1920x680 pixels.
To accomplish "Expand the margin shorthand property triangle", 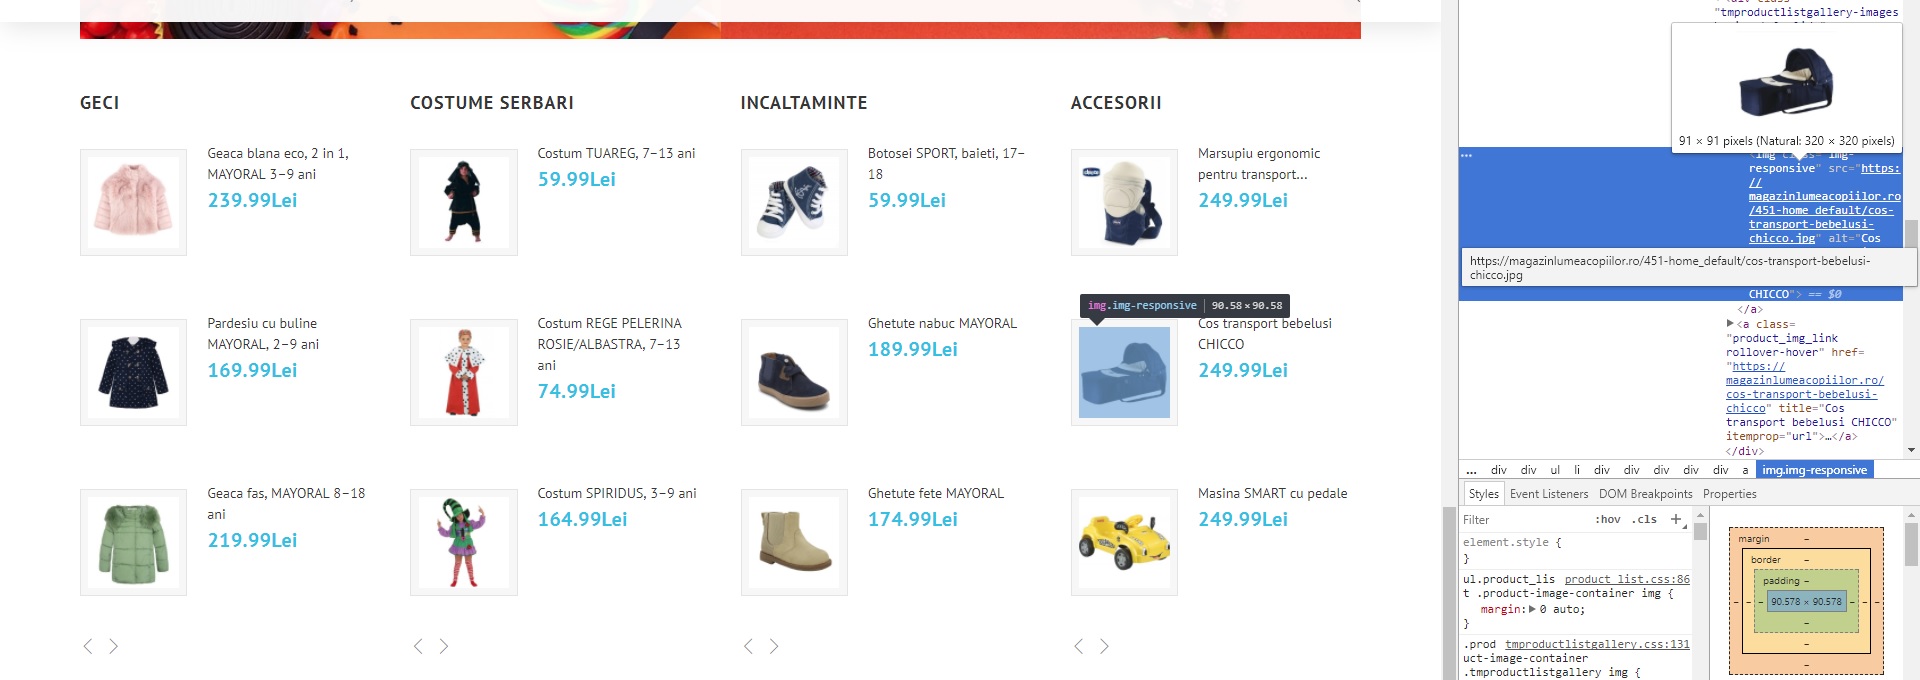I will click(x=1532, y=609).
